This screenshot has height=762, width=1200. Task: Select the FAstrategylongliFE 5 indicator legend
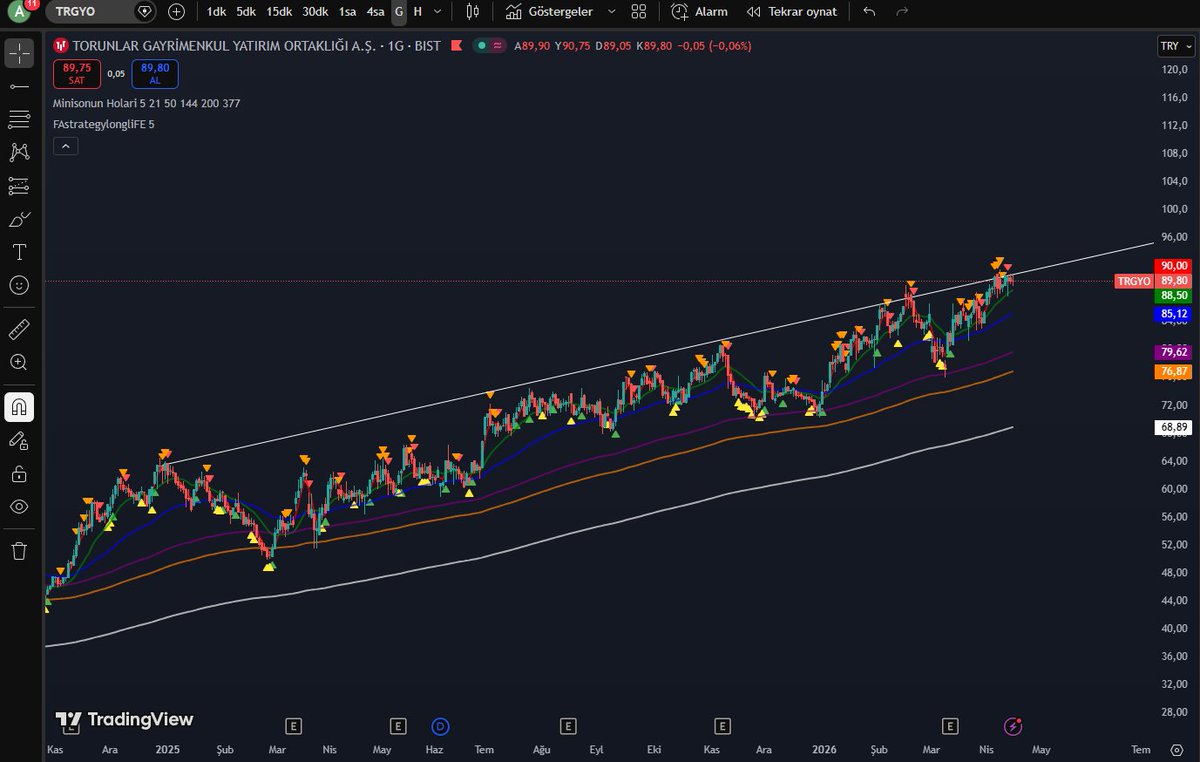coord(104,124)
